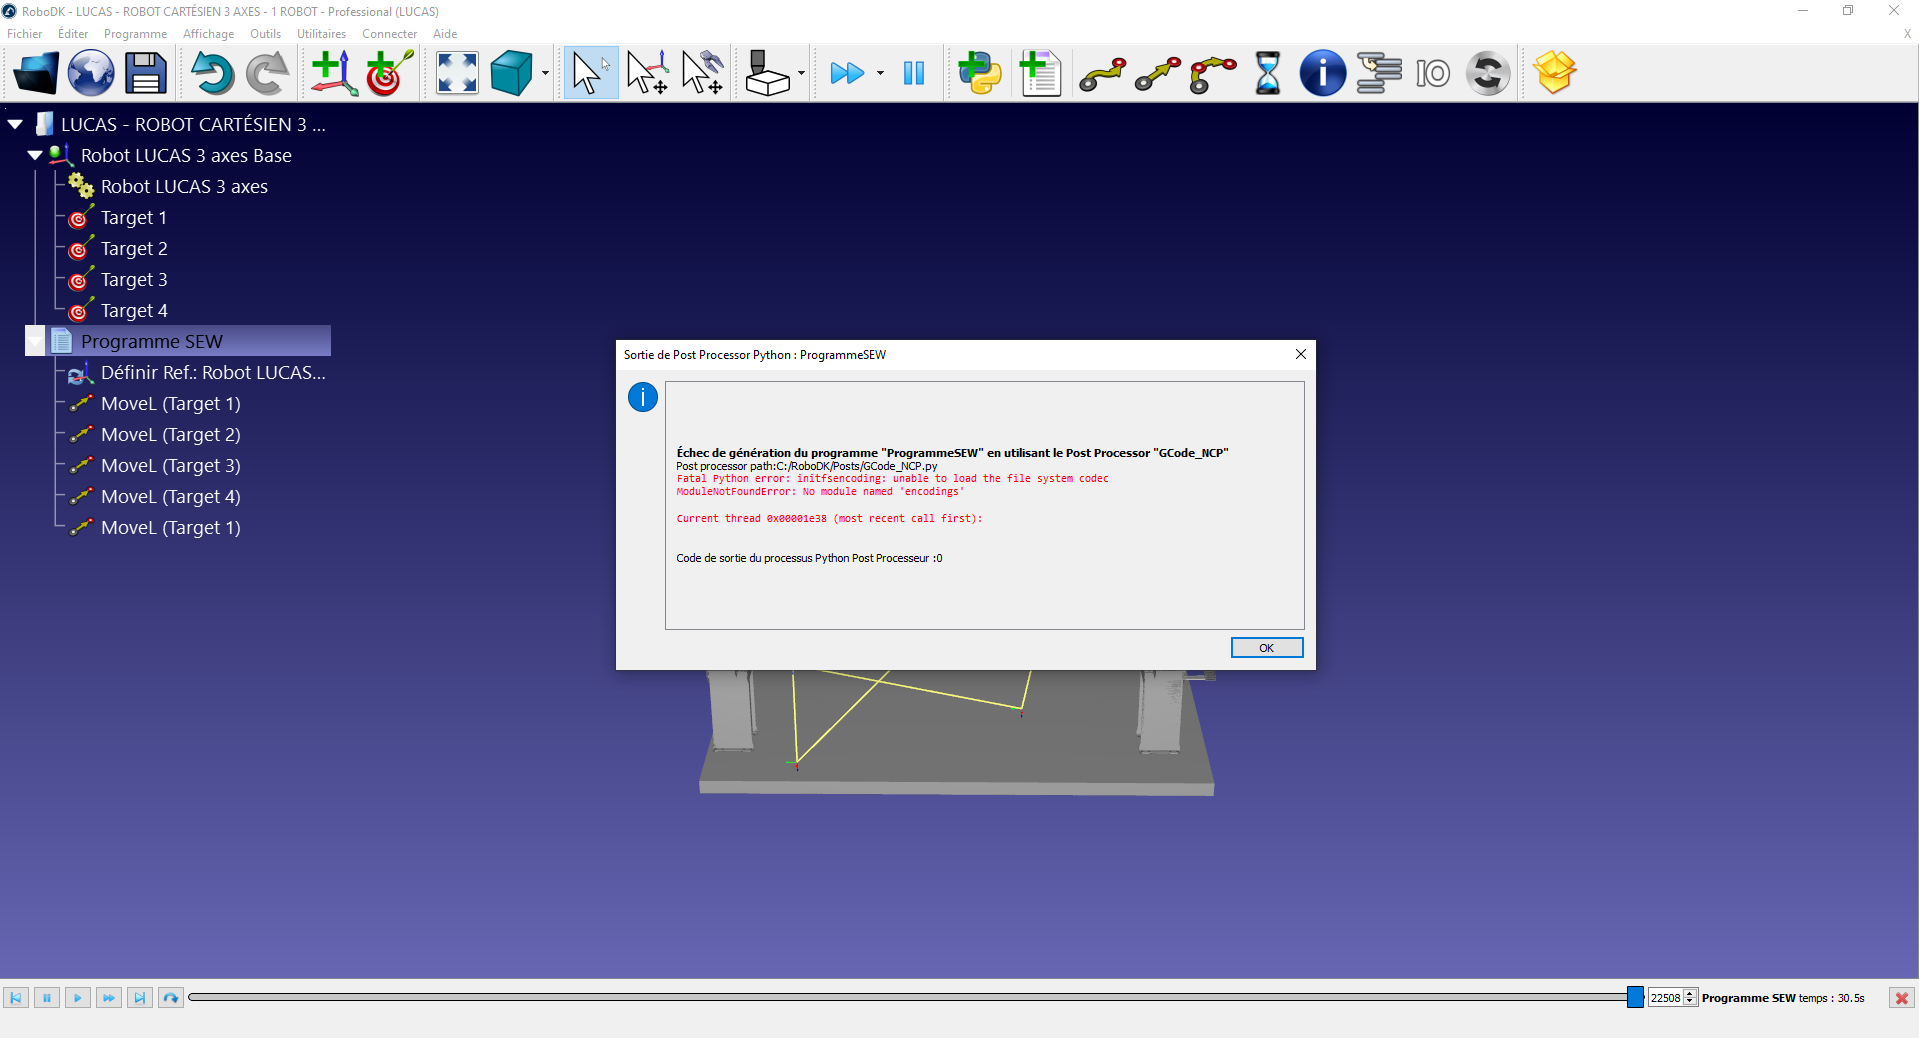Toggle the simulation pause button in toolbar
1919x1038 pixels.
point(913,73)
